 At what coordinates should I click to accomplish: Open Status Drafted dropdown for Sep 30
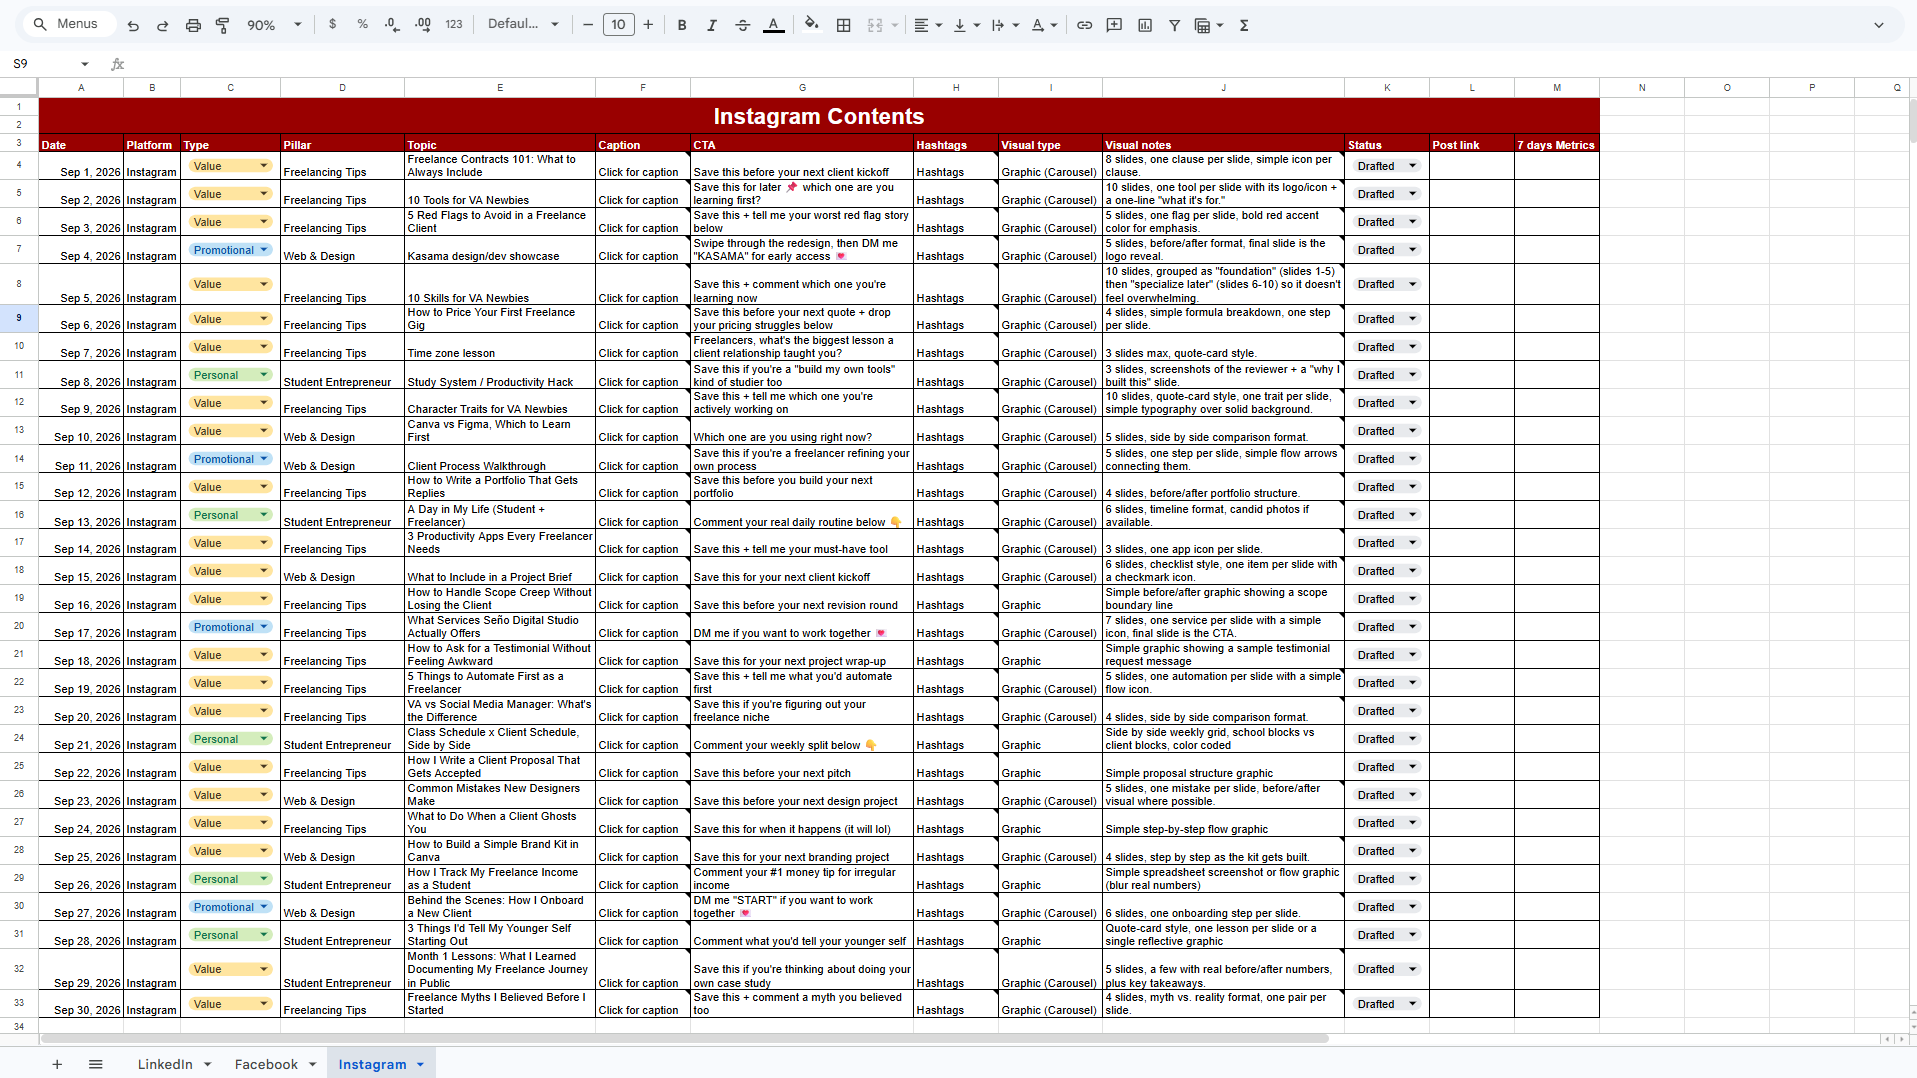pos(1413,1004)
